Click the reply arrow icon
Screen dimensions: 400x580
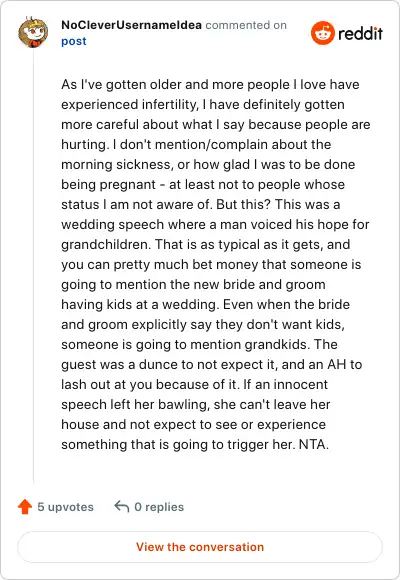click(x=122, y=506)
